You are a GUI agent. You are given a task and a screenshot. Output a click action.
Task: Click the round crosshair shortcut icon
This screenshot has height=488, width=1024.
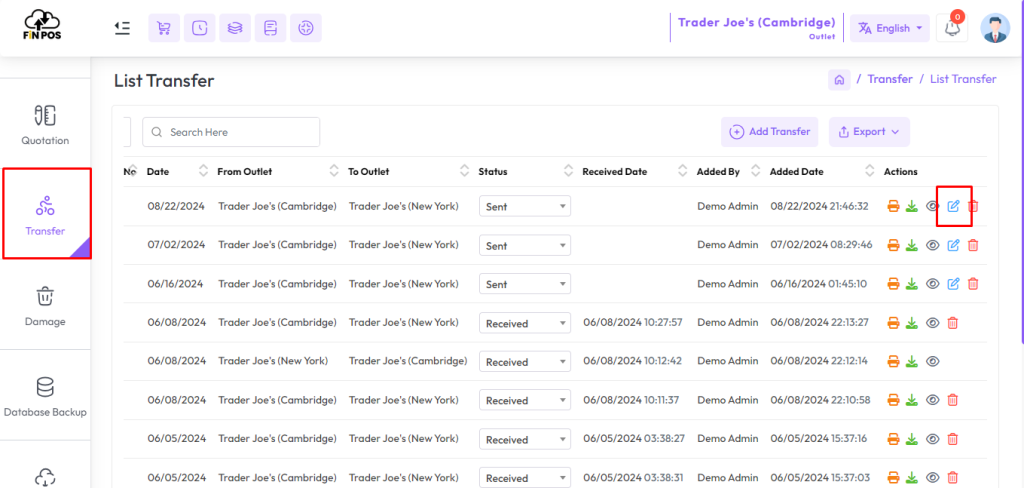coord(306,28)
